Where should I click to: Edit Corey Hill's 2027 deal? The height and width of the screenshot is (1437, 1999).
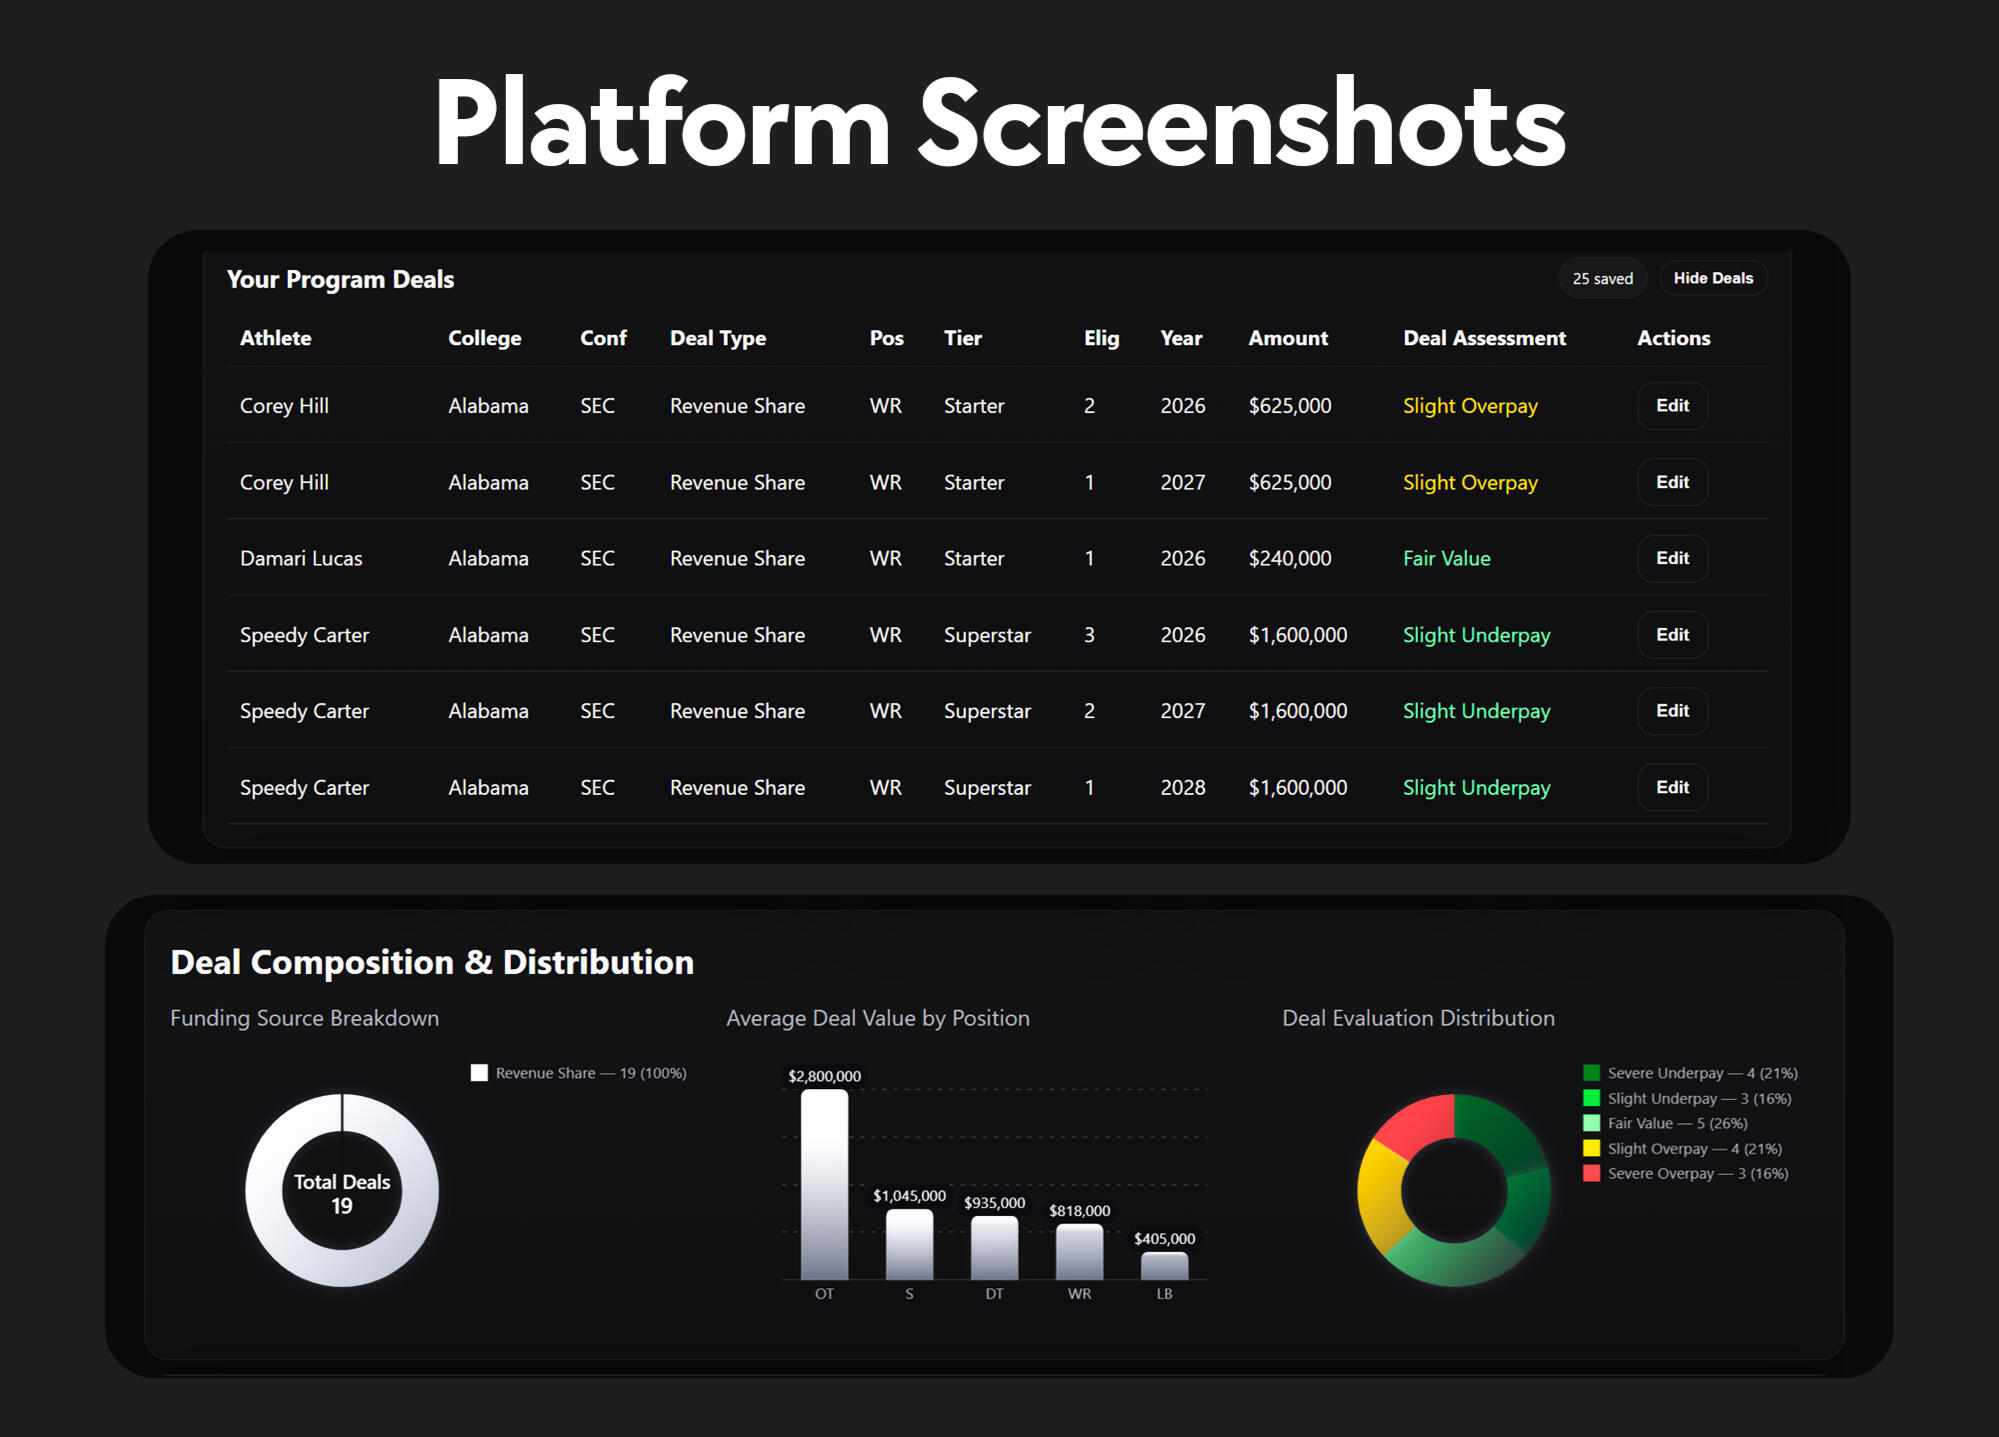coord(1671,482)
